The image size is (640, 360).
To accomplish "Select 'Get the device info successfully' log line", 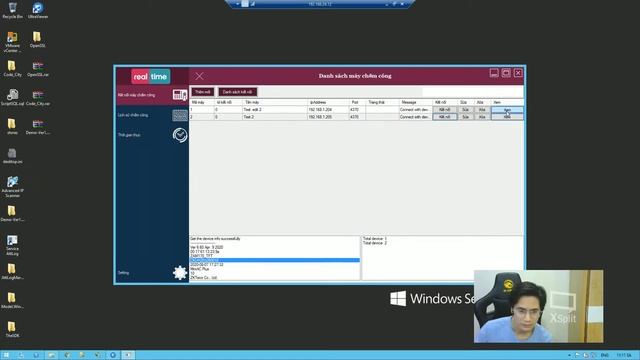I will pos(215,238).
